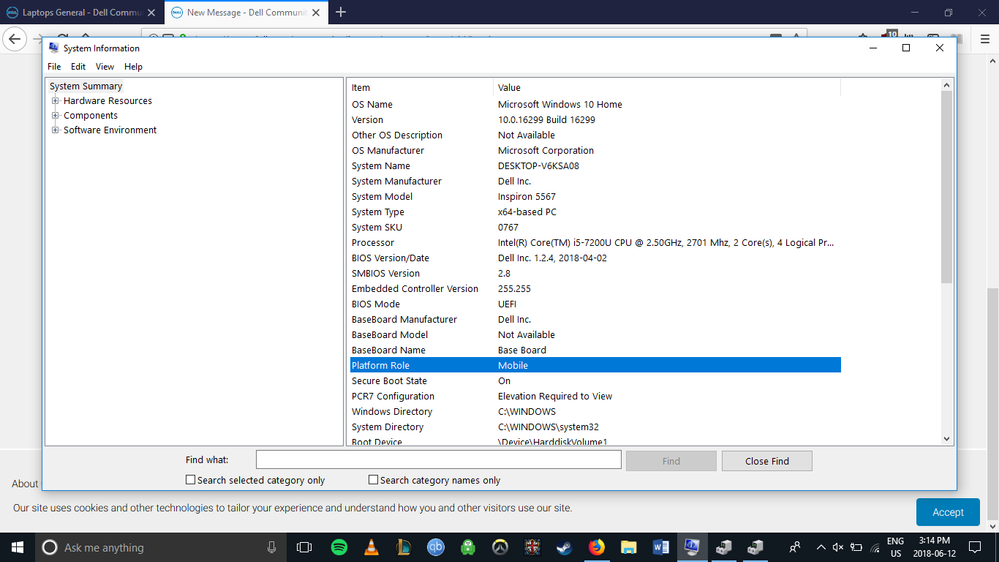Open the File menu
Image resolution: width=999 pixels, height=562 pixels.
click(x=54, y=66)
